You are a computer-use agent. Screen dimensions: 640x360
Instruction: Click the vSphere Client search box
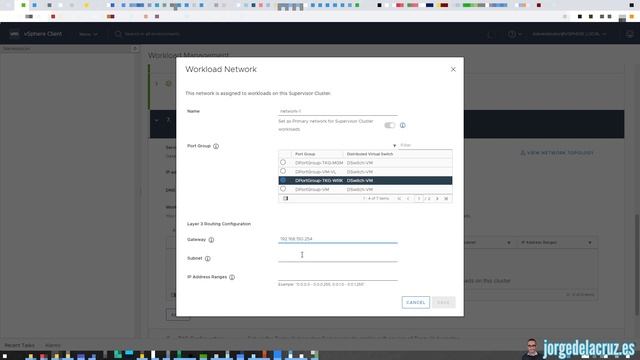click(148, 34)
